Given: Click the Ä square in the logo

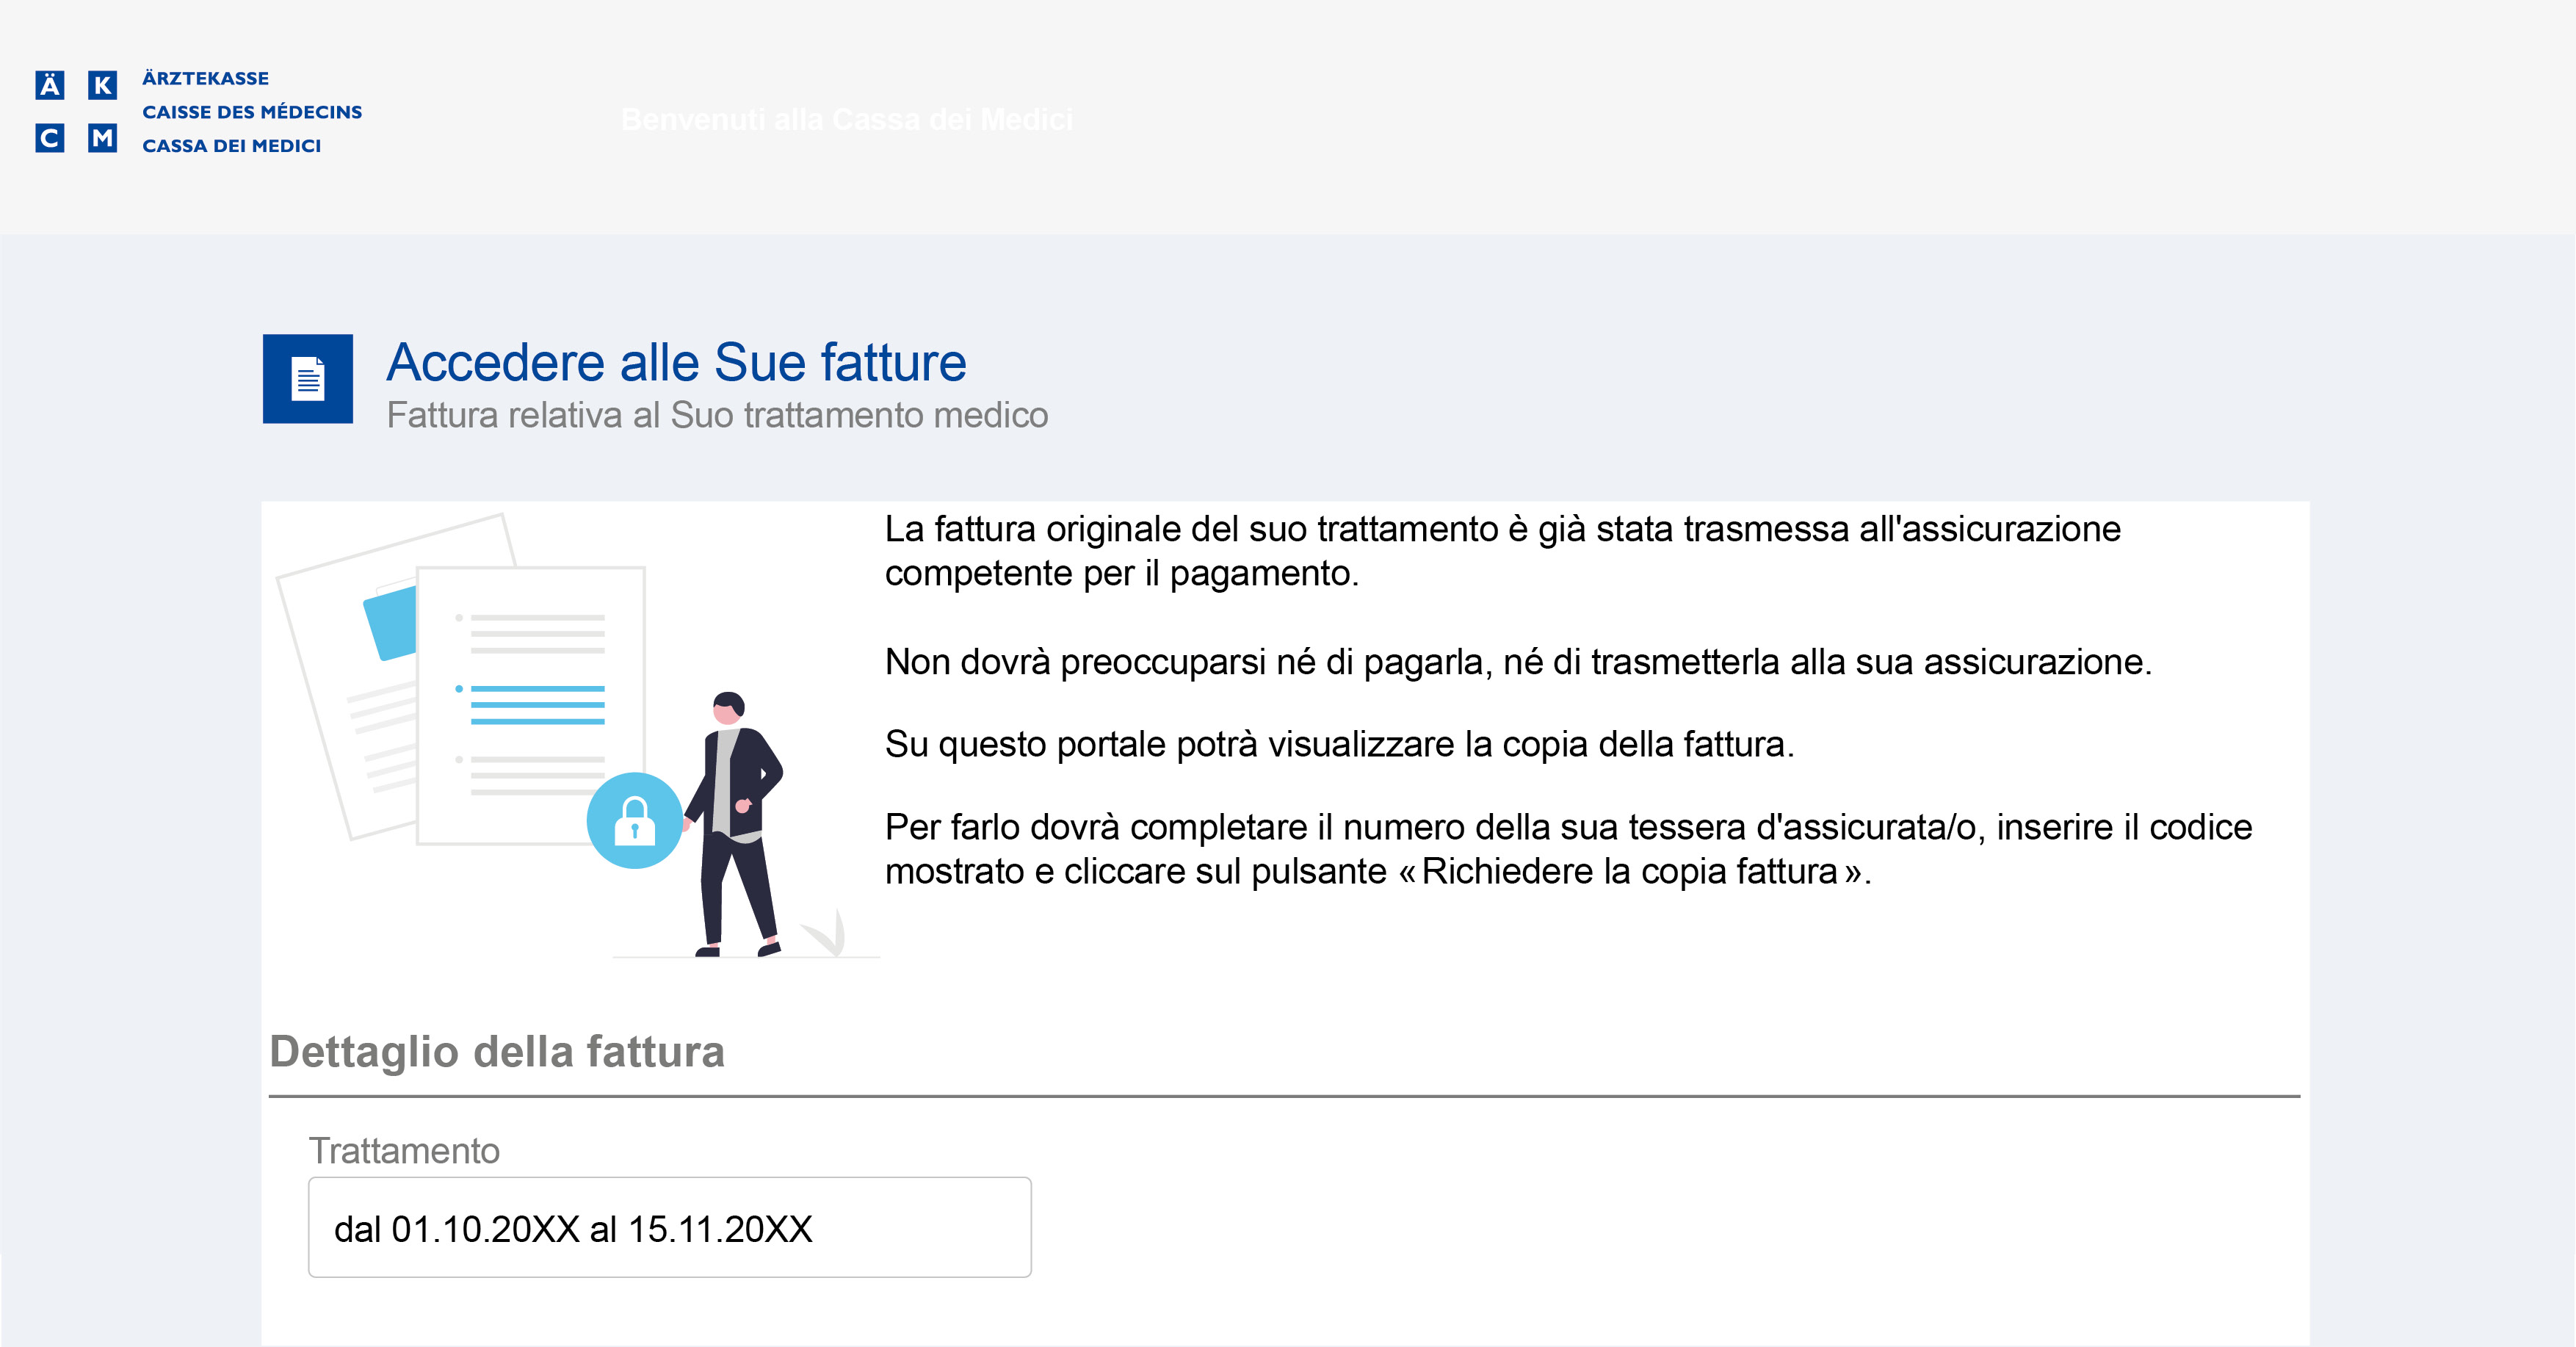Looking at the screenshot, I should click(x=49, y=85).
